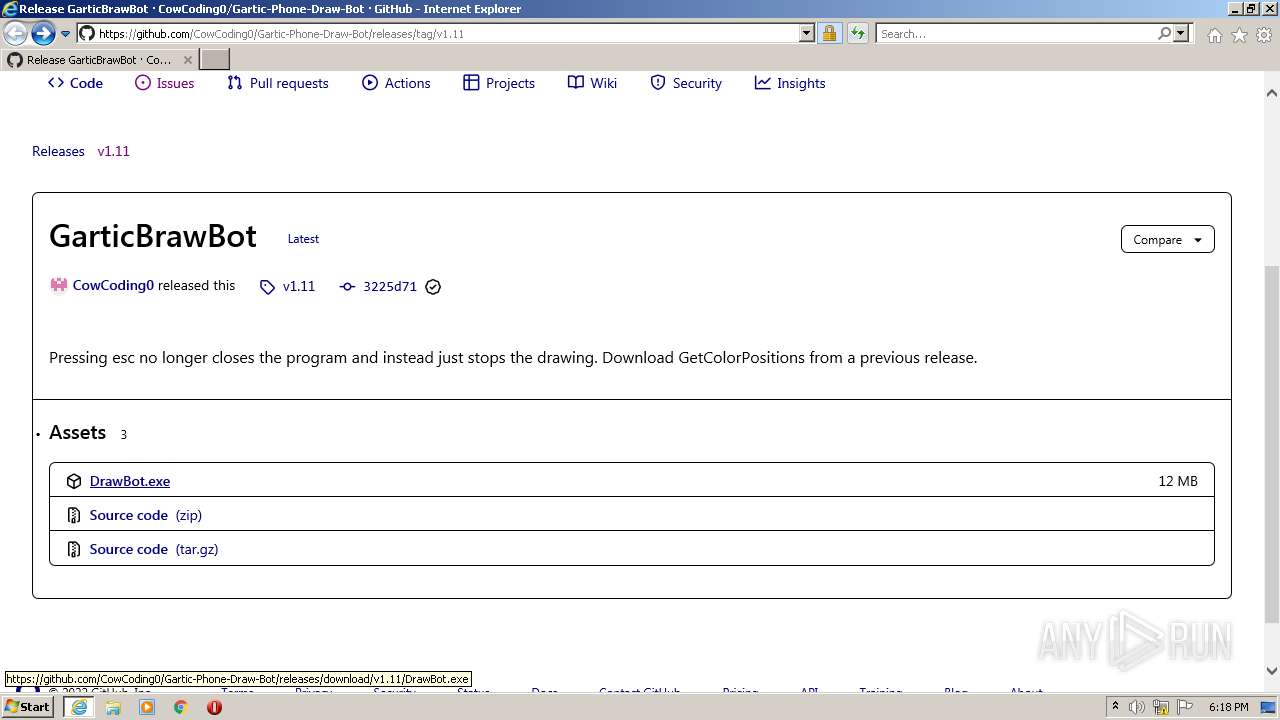
Task: Refresh the page with the refresh icon
Action: [x=858, y=34]
